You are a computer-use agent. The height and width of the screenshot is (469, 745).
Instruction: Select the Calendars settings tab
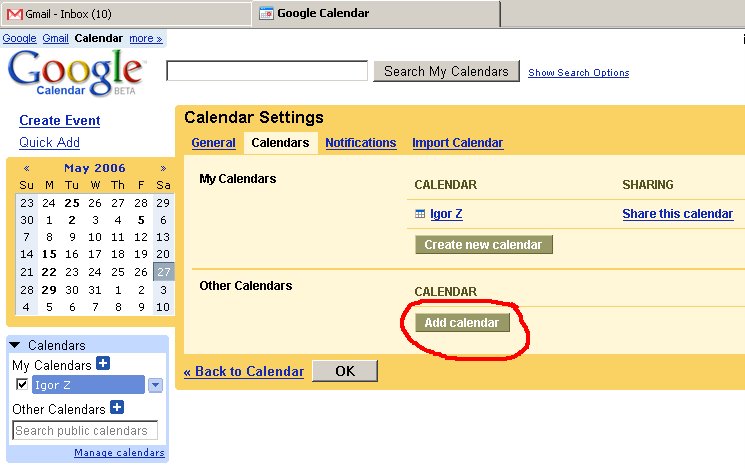280,143
